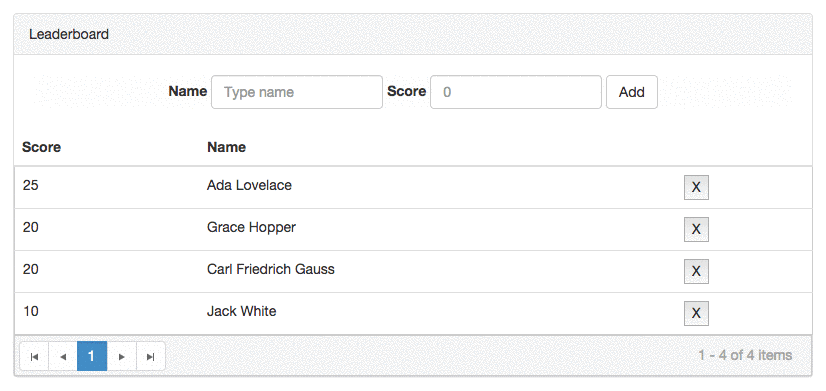Go to the next page arrow
The height and width of the screenshot is (391, 826).
pos(122,356)
